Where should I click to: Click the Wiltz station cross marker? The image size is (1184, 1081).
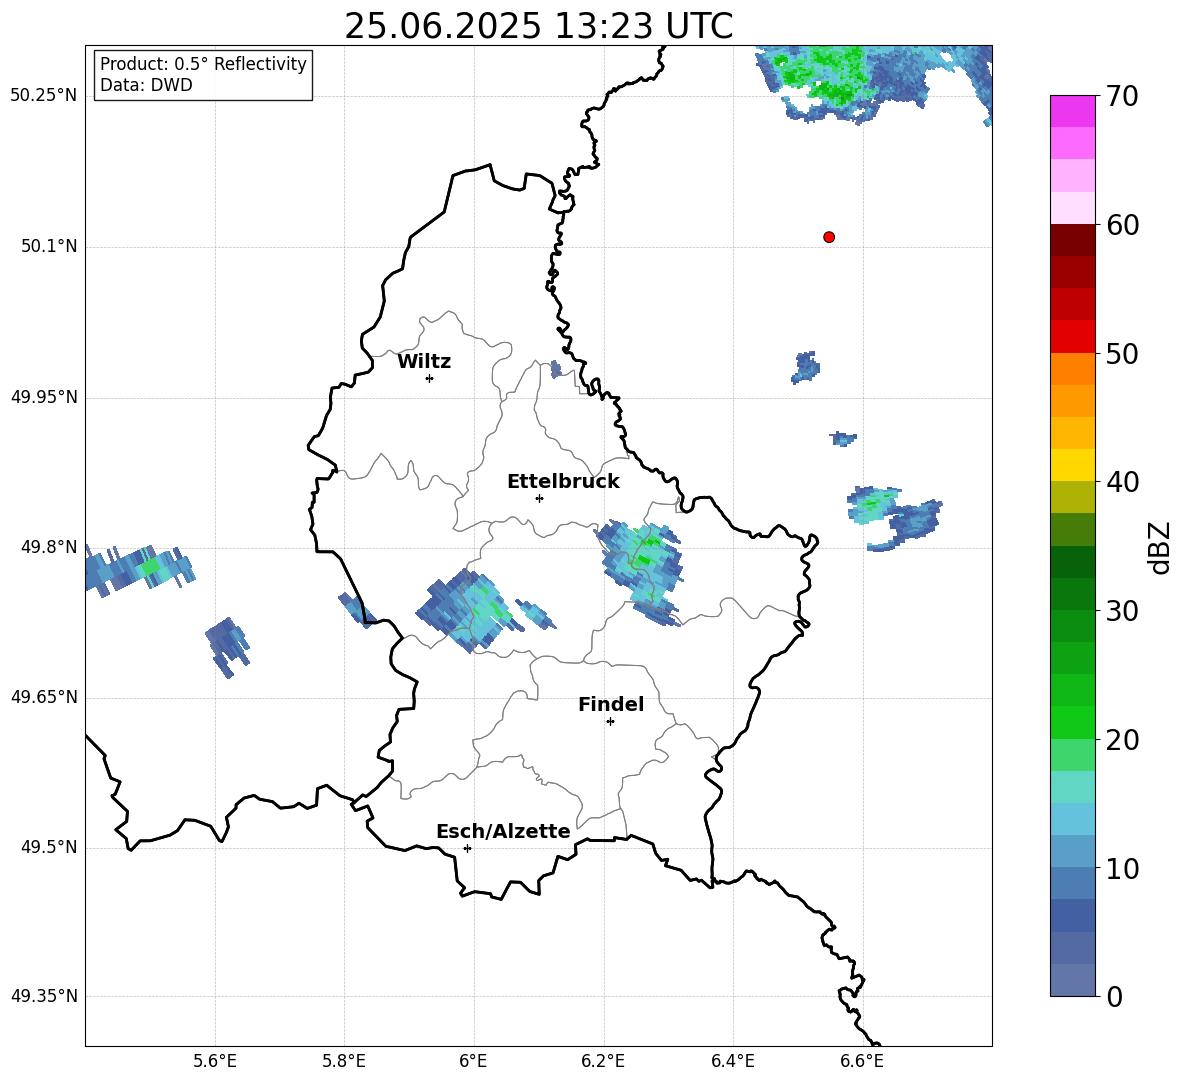click(x=430, y=378)
